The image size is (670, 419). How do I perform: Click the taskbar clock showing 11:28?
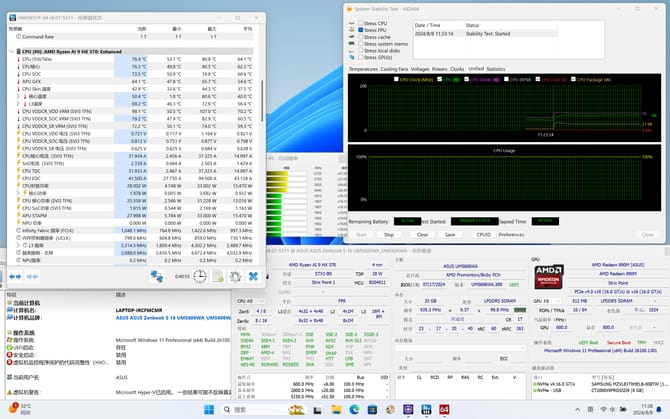pos(643,409)
